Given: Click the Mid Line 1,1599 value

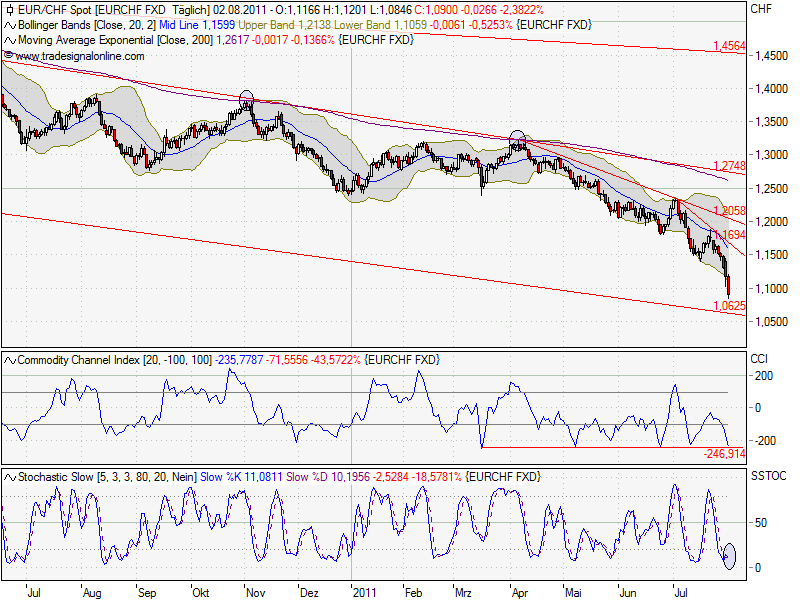Looking at the screenshot, I should click(x=197, y=25).
